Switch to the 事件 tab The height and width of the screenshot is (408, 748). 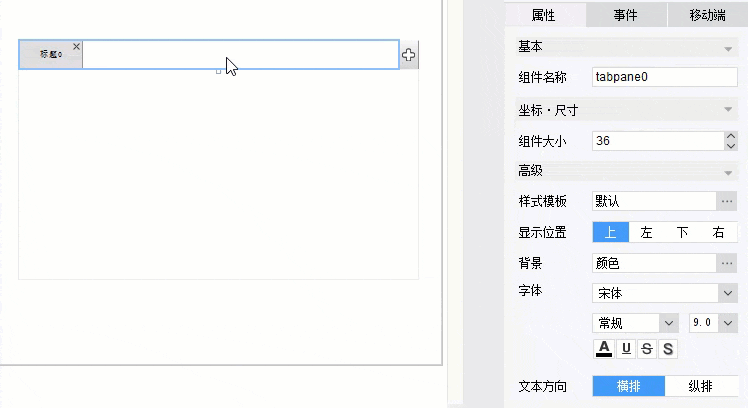click(625, 15)
